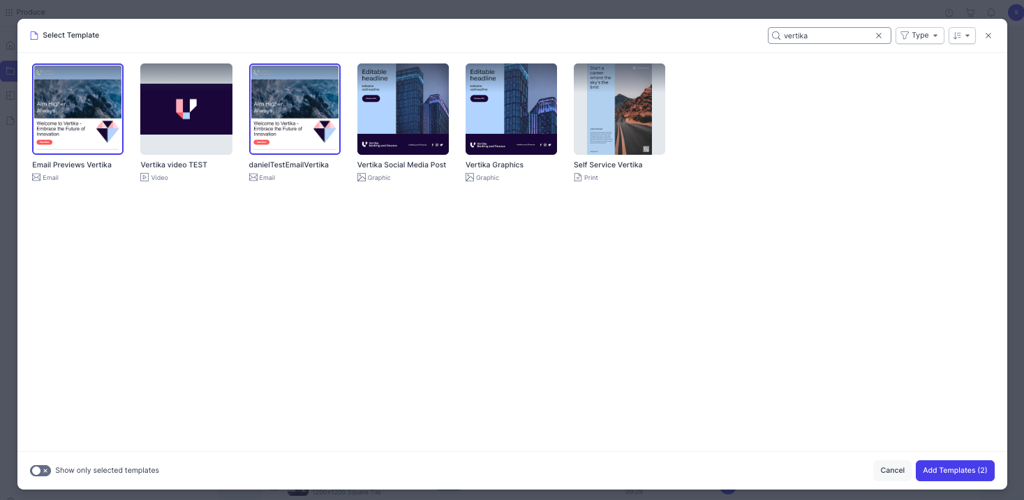
Task: Click the Vertika Graphics title
Action: [494, 165]
